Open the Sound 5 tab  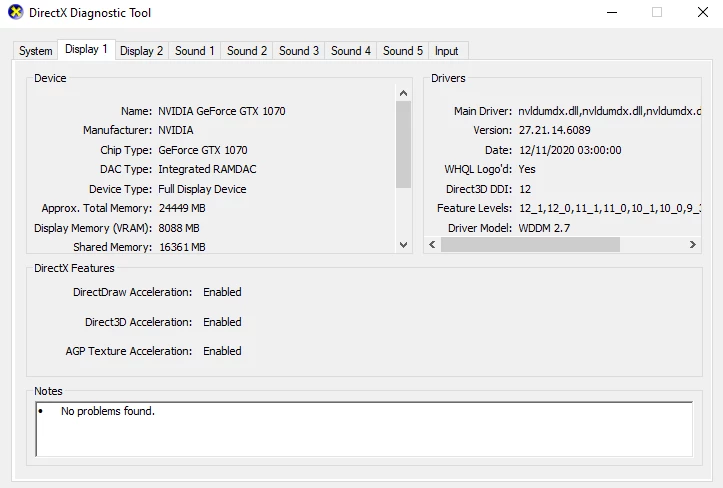pyautogui.click(x=403, y=51)
